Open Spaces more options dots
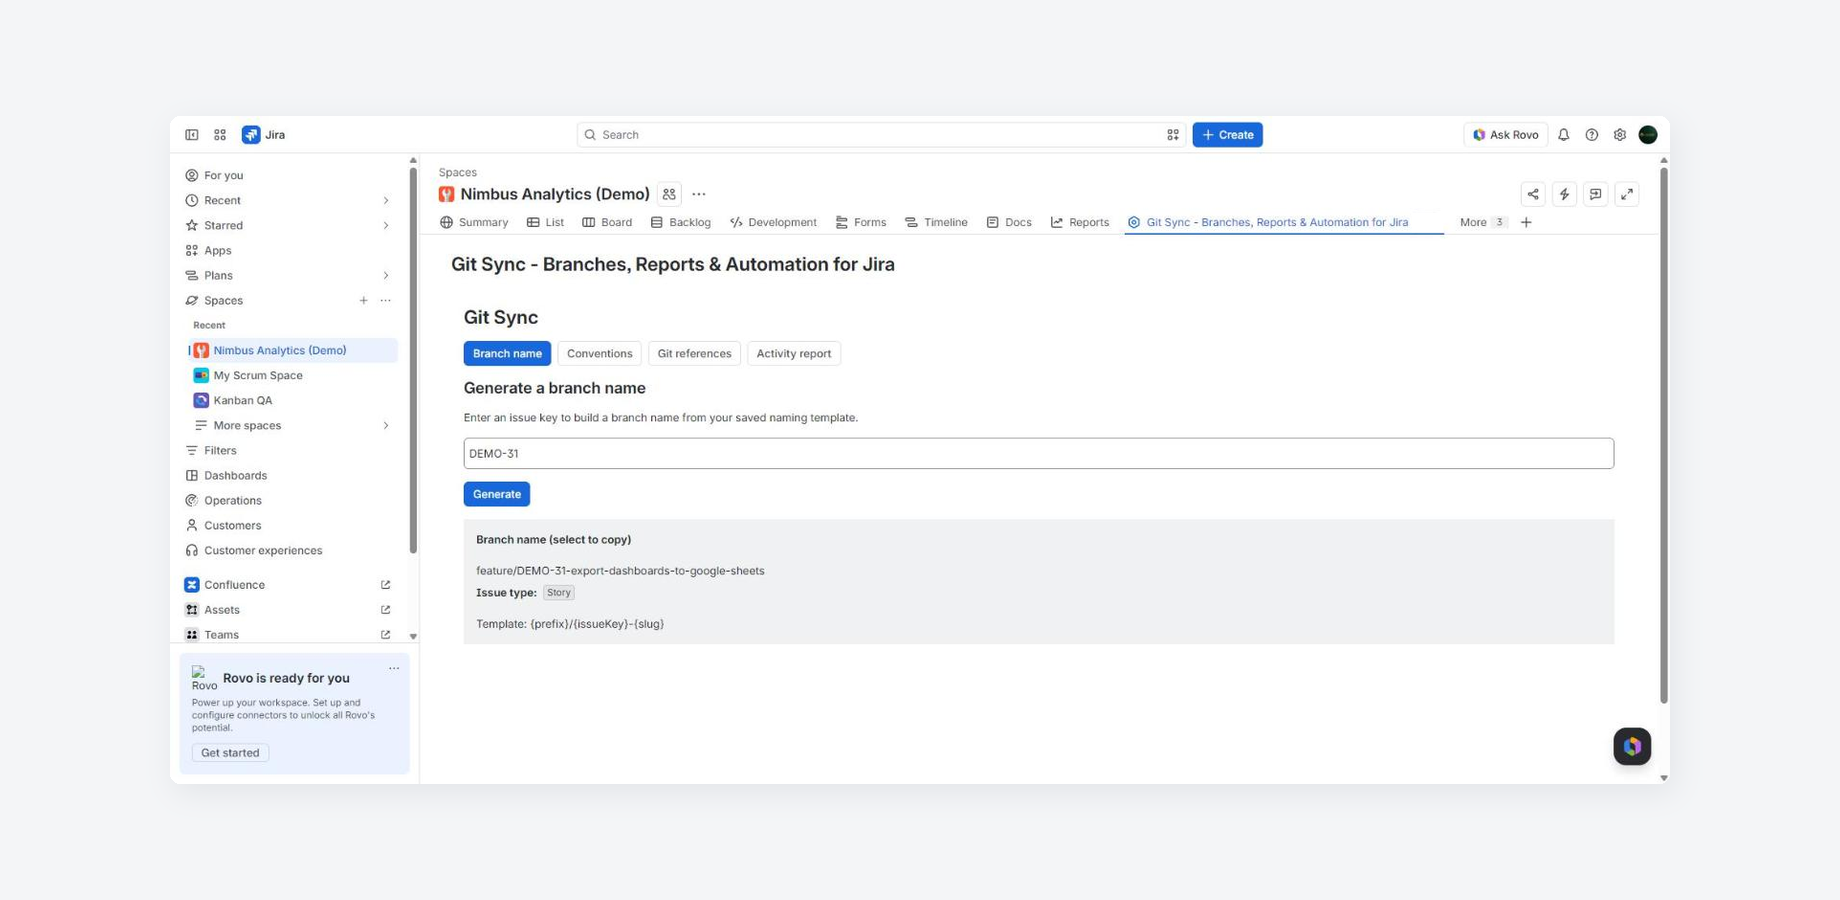Image resolution: width=1840 pixels, height=900 pixels. tap(386, 301)
